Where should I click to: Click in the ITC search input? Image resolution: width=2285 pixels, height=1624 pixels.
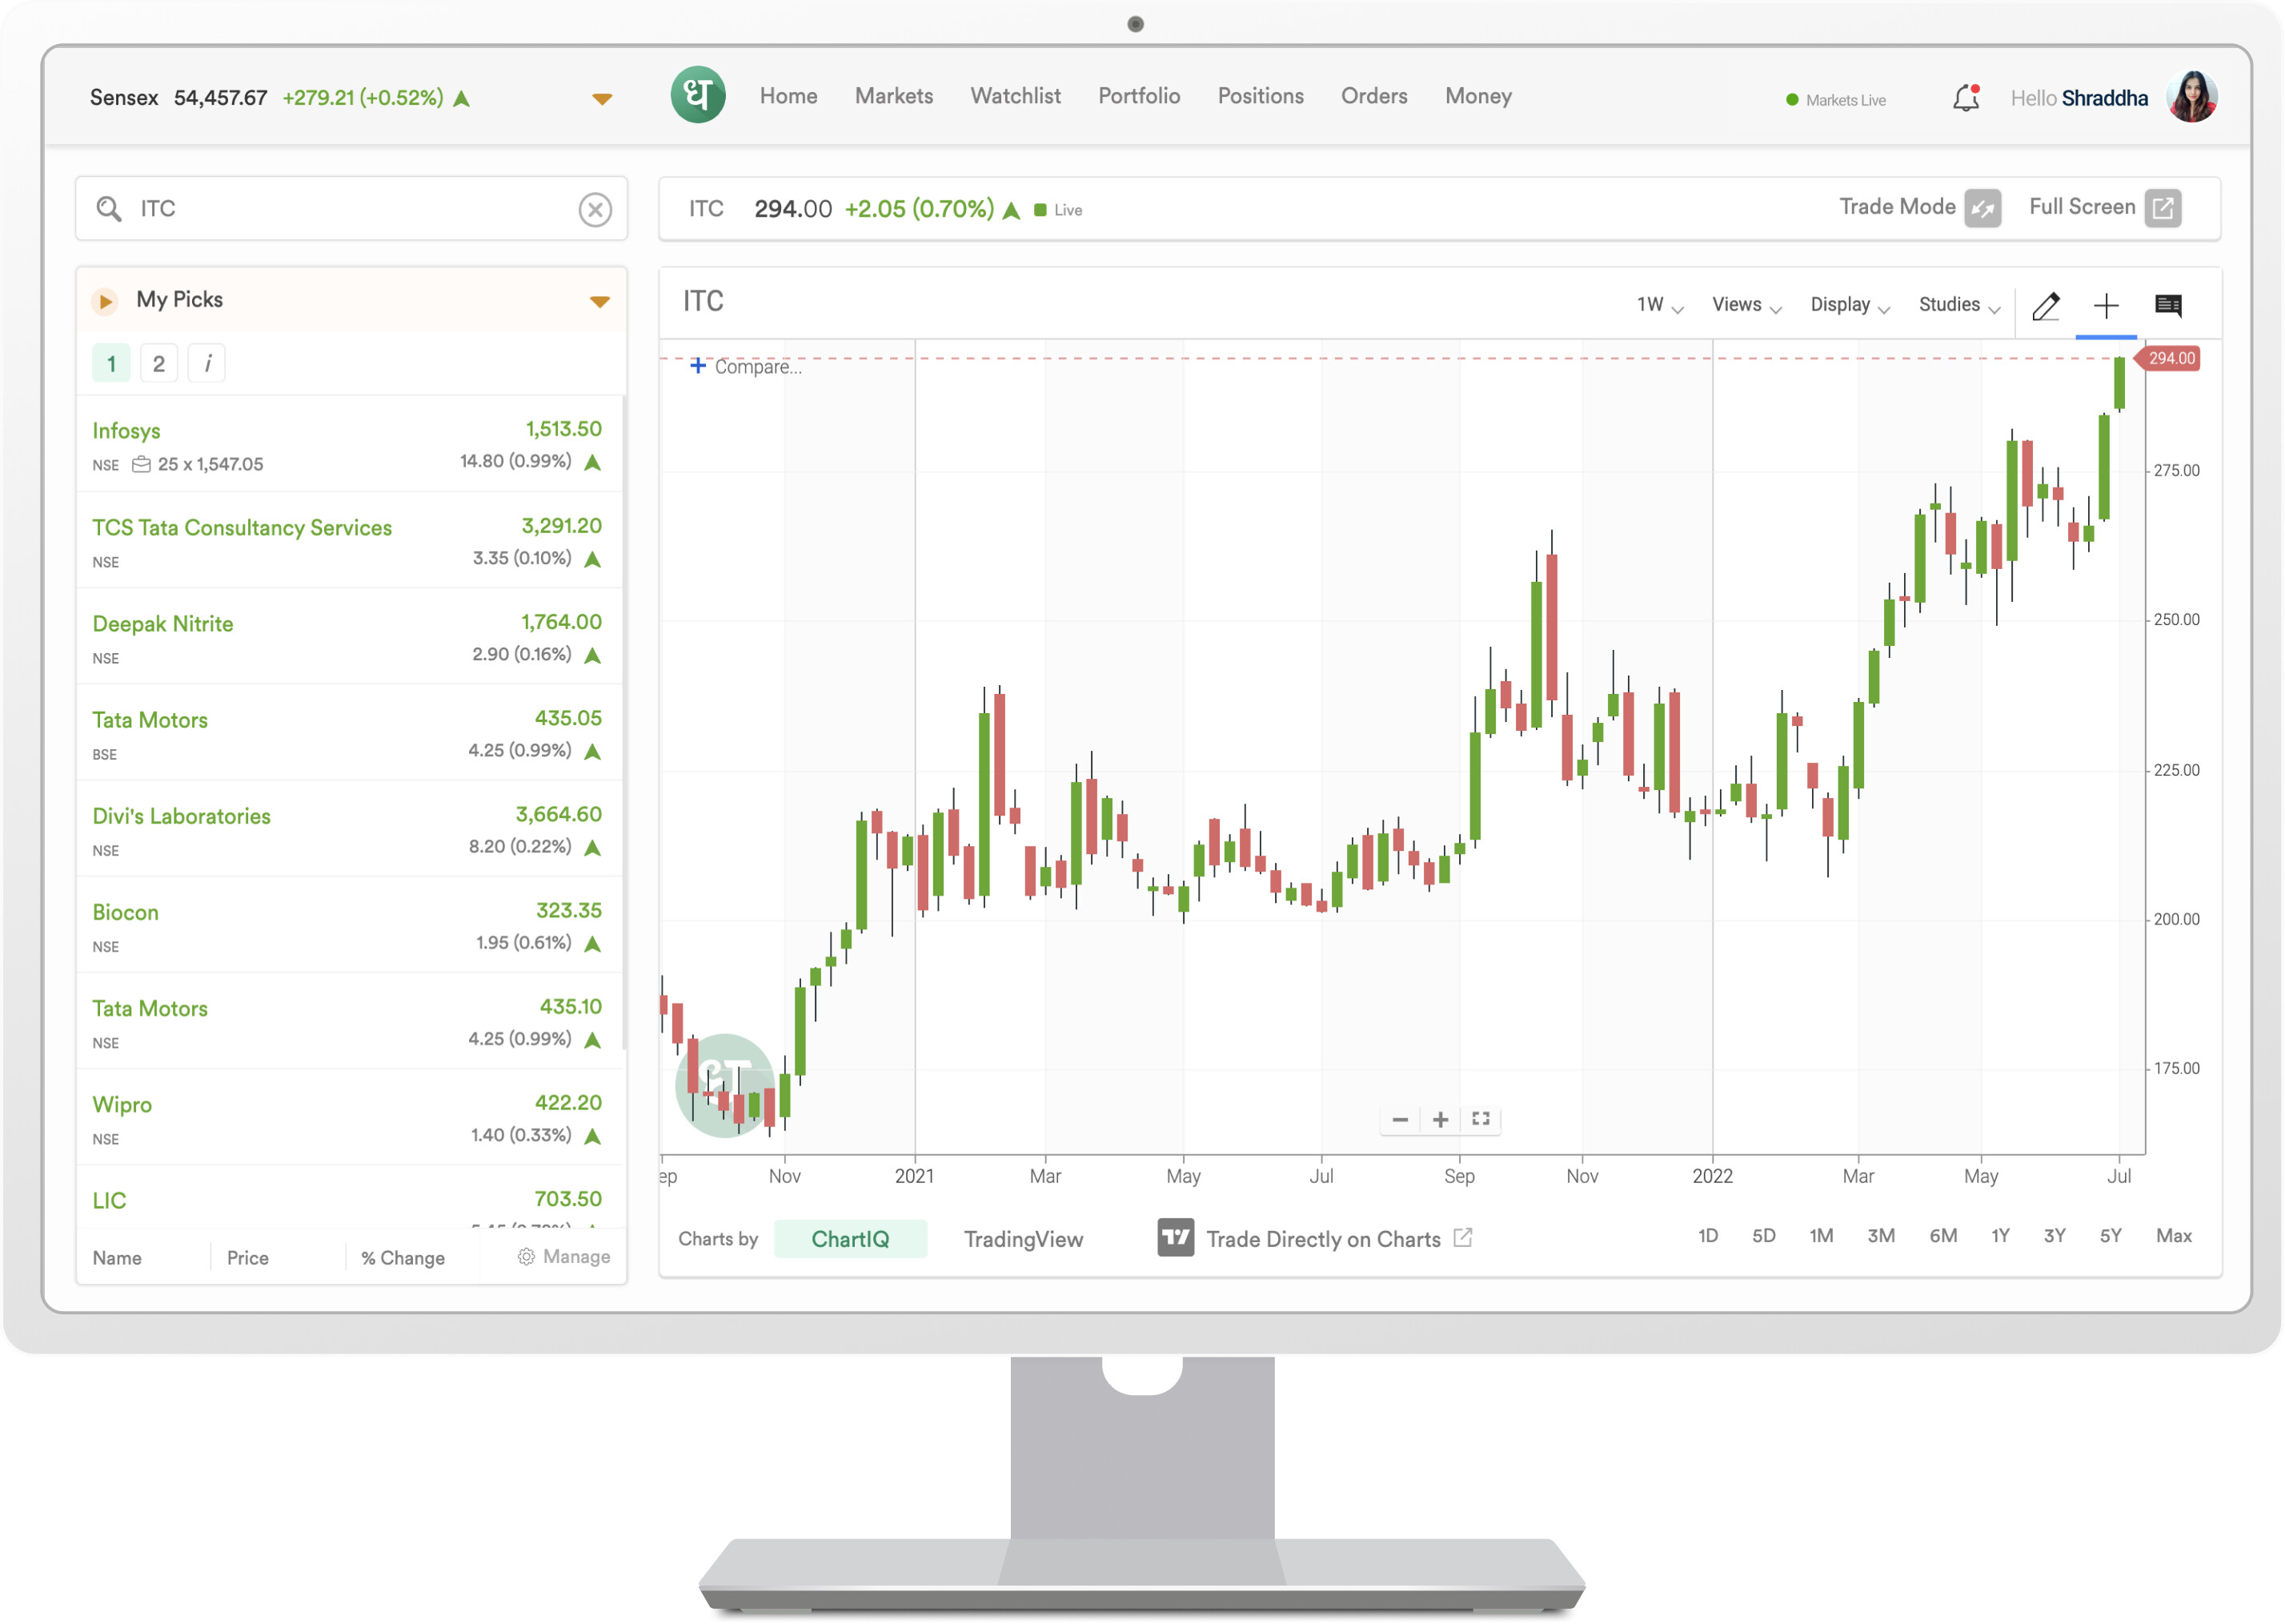[x=351, y=209]
